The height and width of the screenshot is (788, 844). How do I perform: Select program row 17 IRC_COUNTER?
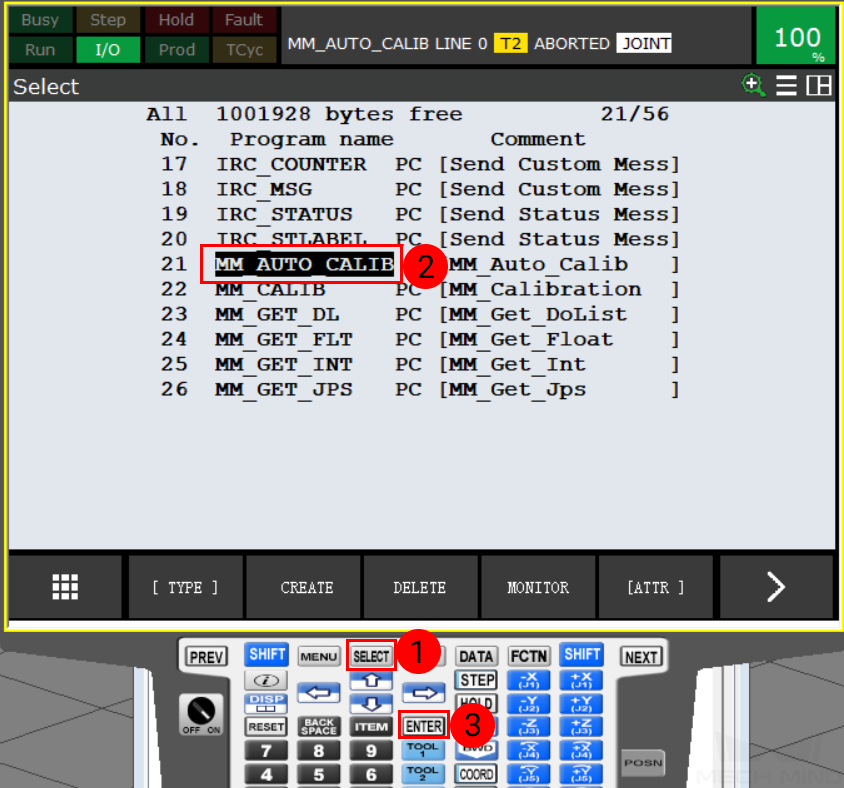point(420,164)
